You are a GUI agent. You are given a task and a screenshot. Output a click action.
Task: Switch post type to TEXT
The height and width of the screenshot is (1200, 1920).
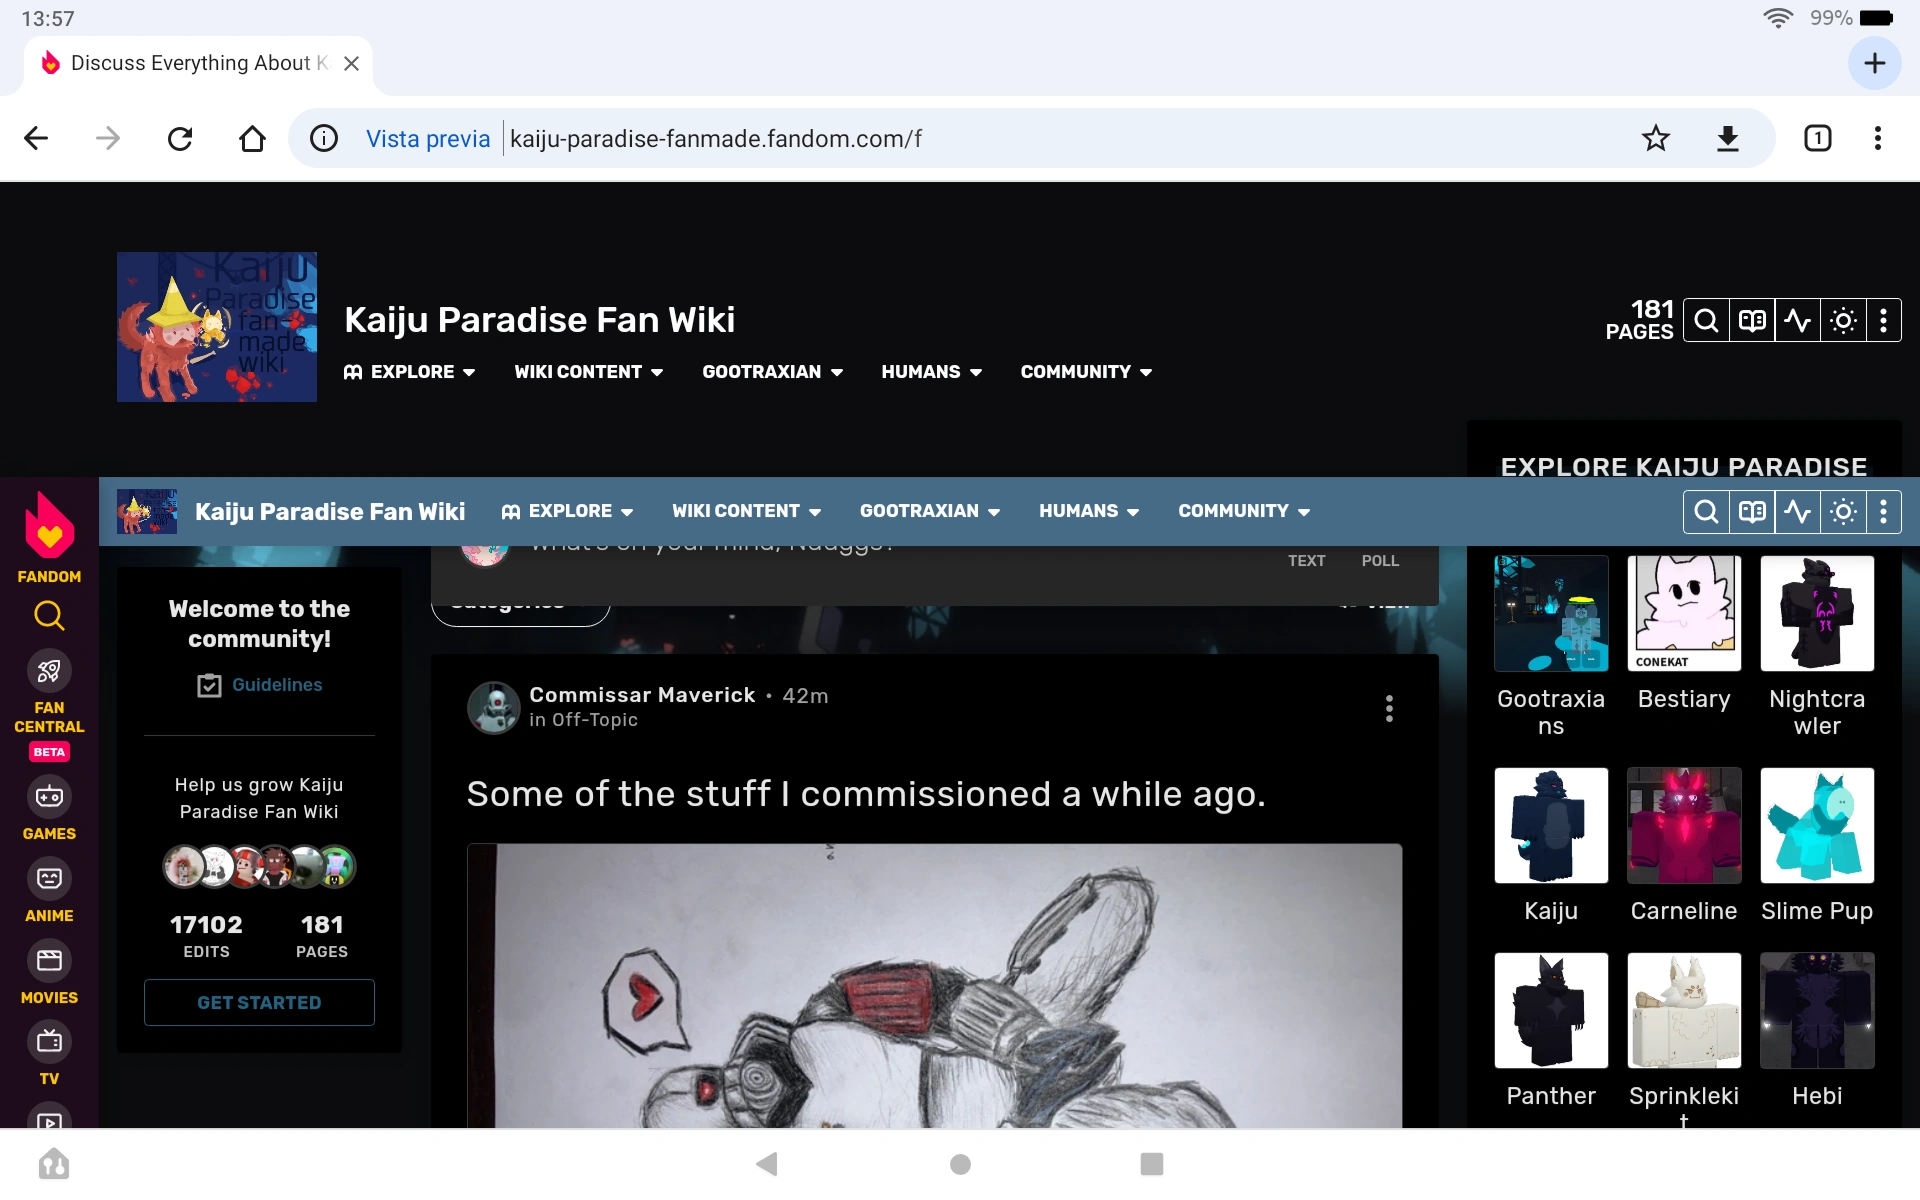1306,561
